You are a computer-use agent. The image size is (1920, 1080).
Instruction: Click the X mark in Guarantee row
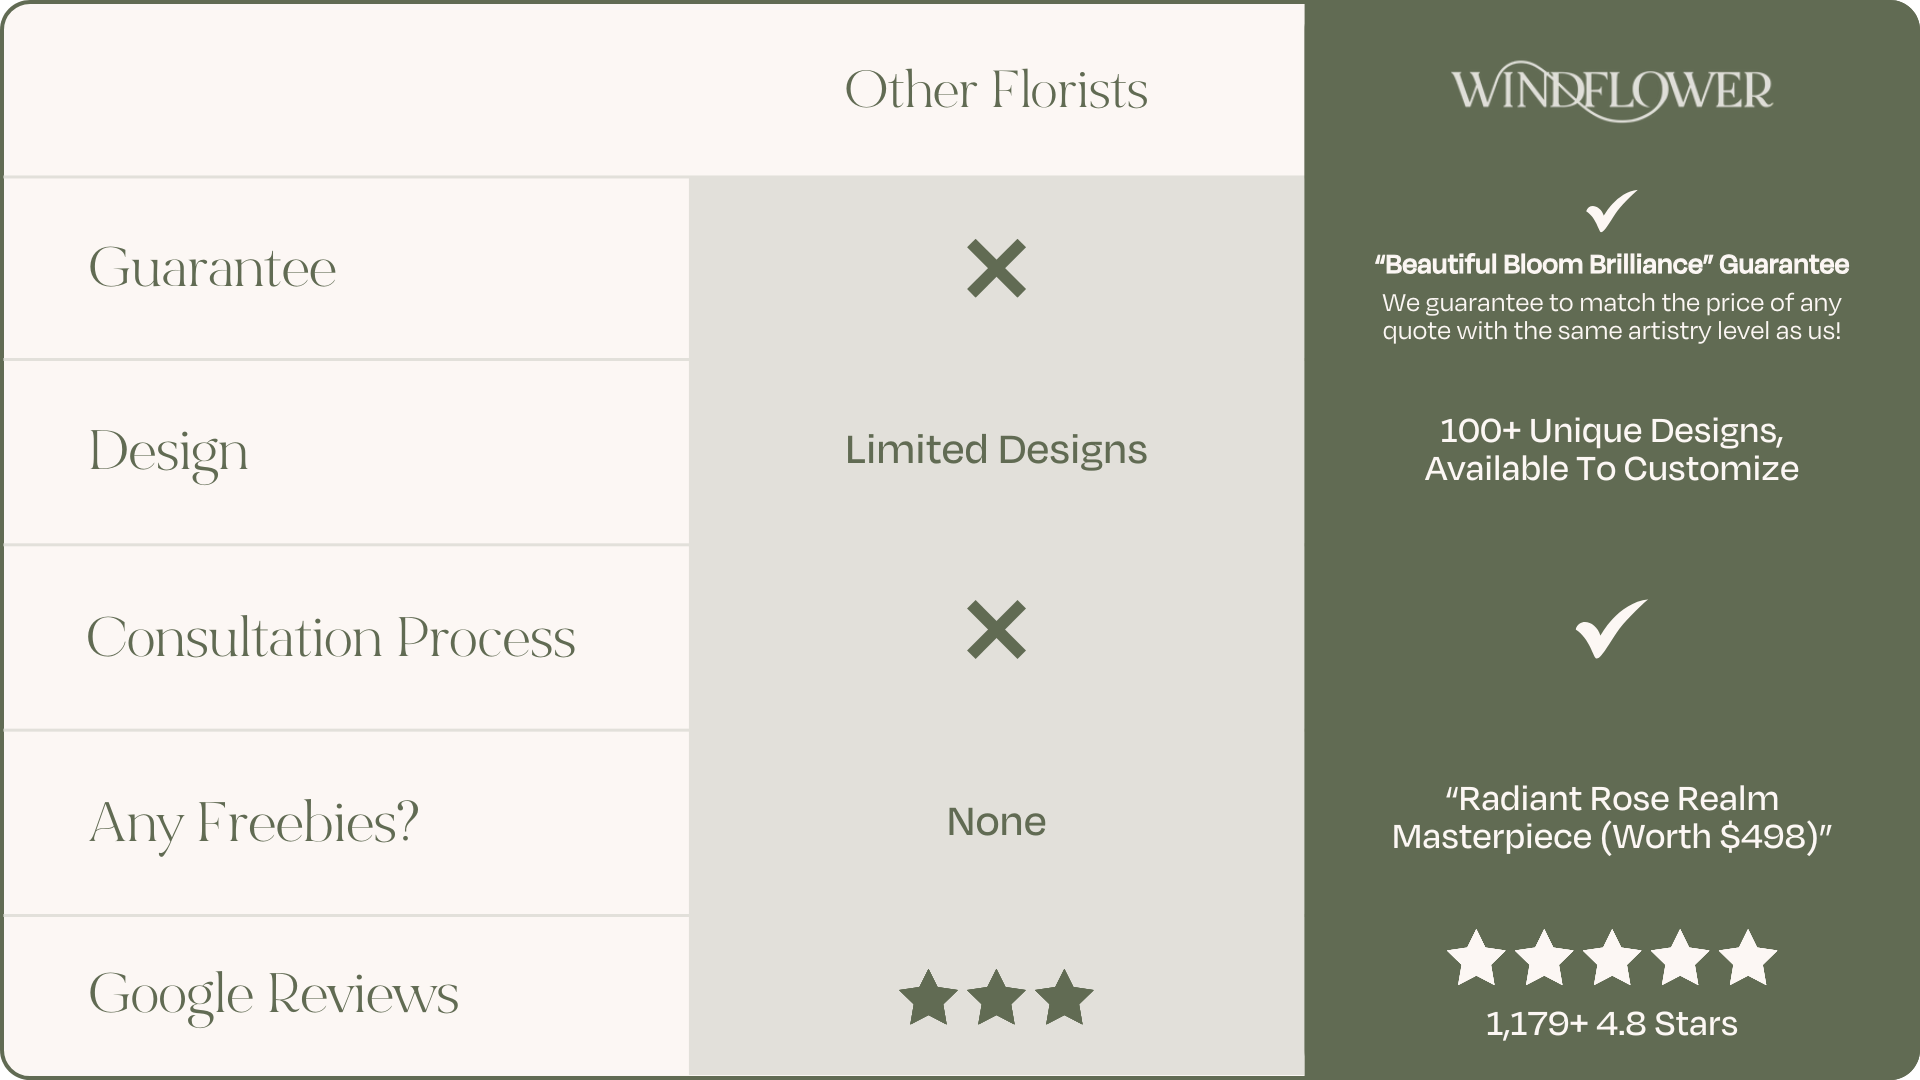pyautogui.click(x=996, y=268)
